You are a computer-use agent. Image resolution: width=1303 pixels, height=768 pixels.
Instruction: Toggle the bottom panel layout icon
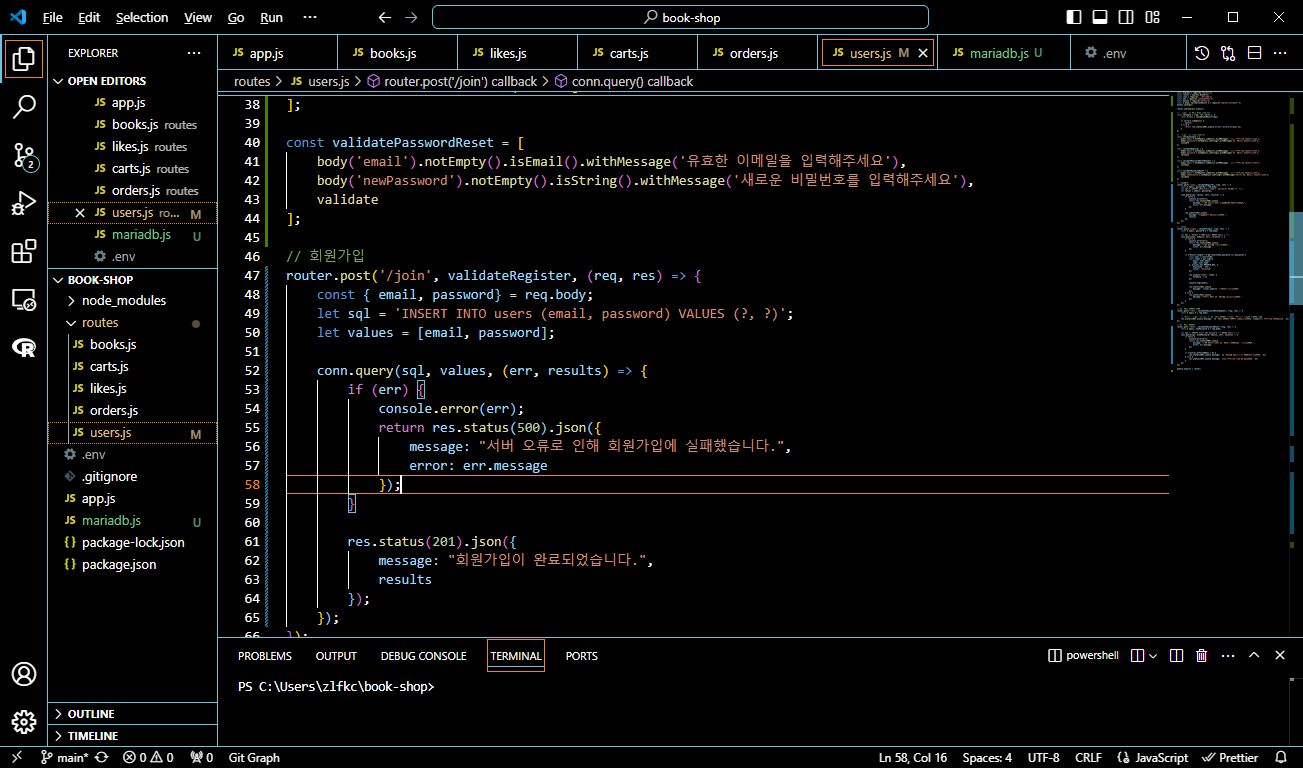click(x=1100, y=18)
